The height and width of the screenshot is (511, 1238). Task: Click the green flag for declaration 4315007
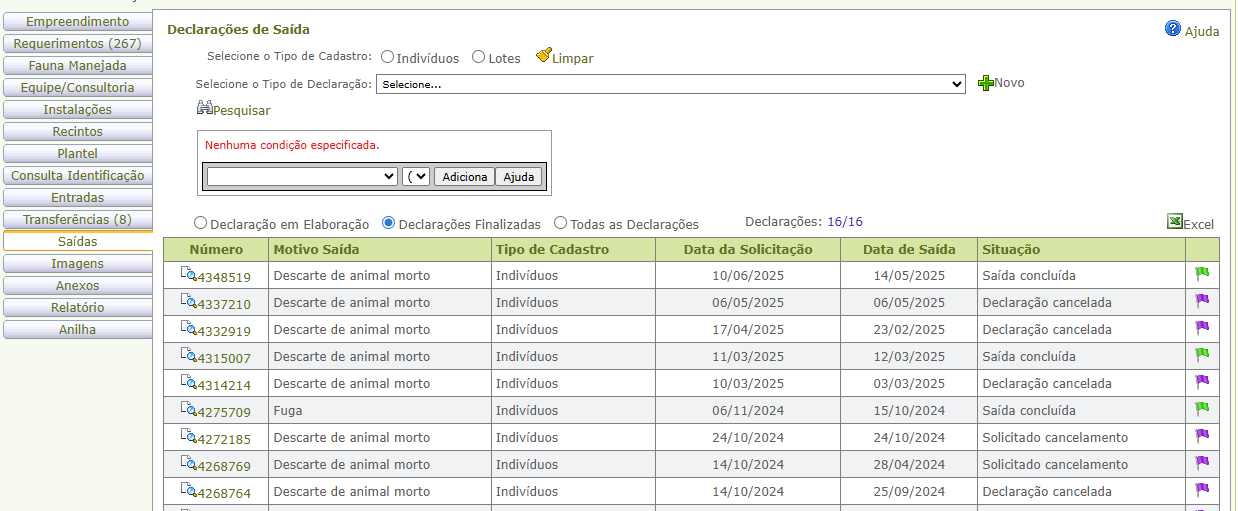(x=1202, y=355)
